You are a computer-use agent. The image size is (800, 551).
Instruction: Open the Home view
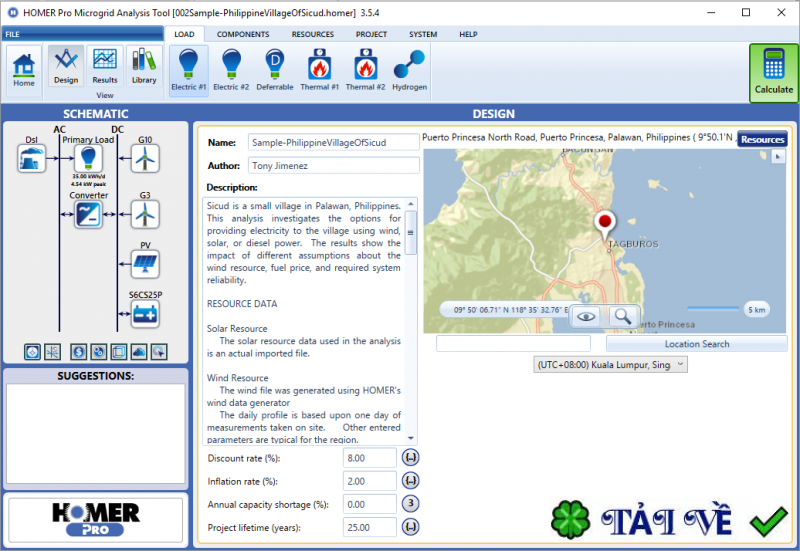(x=24, y=71)
